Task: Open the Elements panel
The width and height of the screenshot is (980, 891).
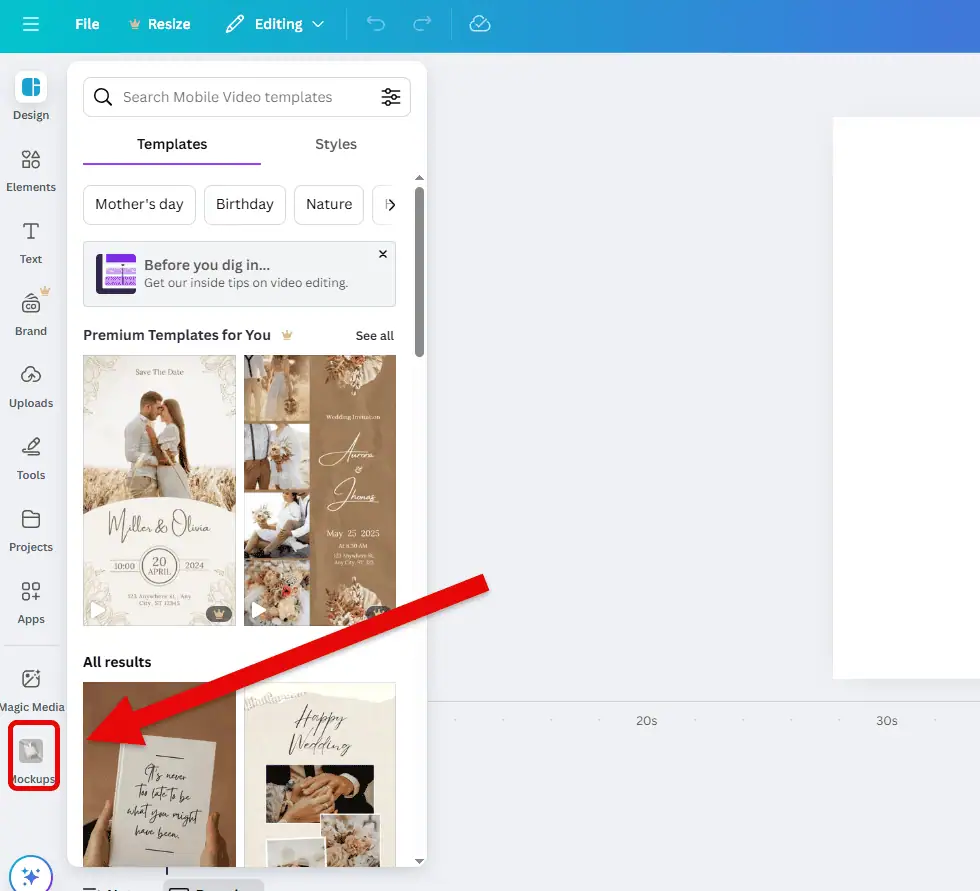Action: 31,169
